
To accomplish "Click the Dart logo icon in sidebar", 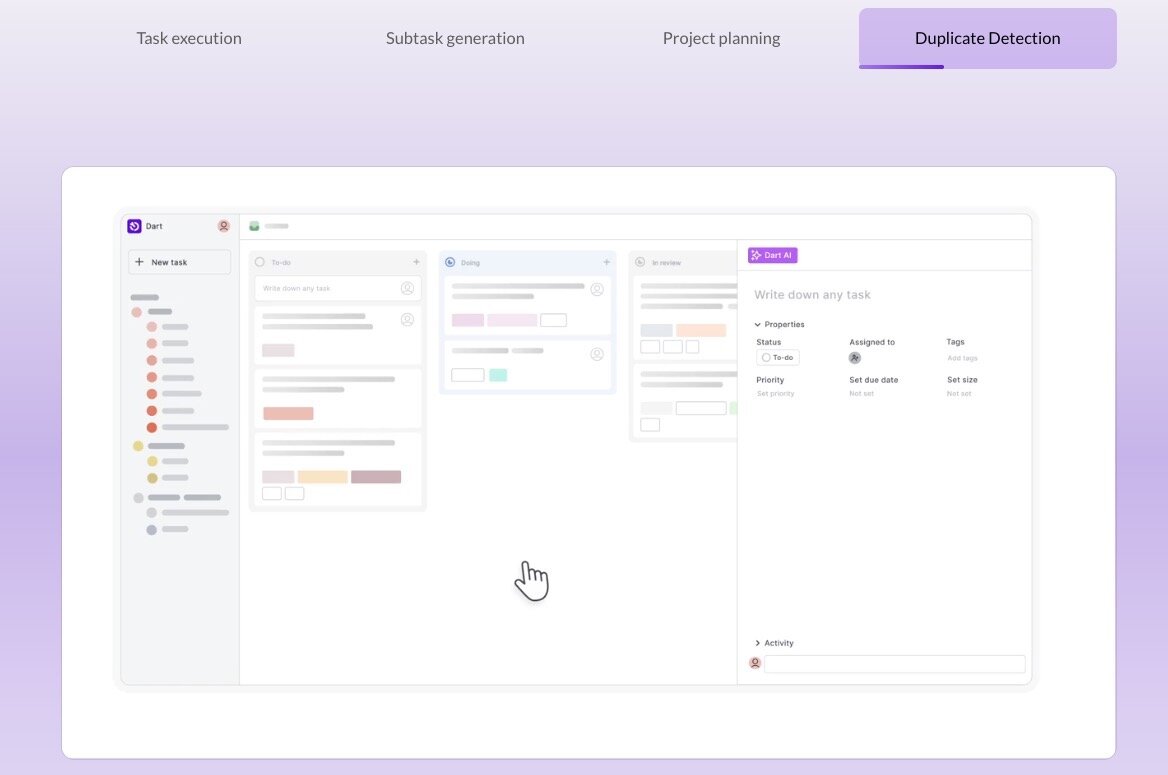I will (134, 226).
